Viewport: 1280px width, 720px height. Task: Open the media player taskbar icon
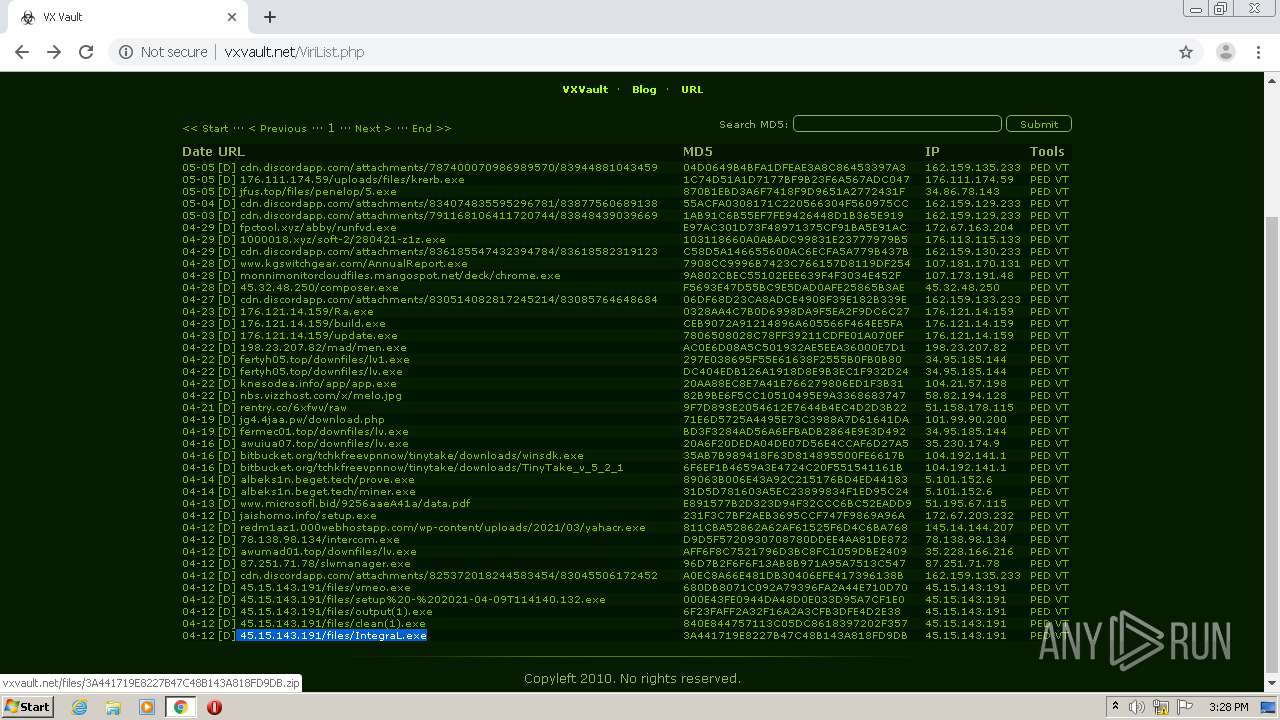(x=147, y=707)
